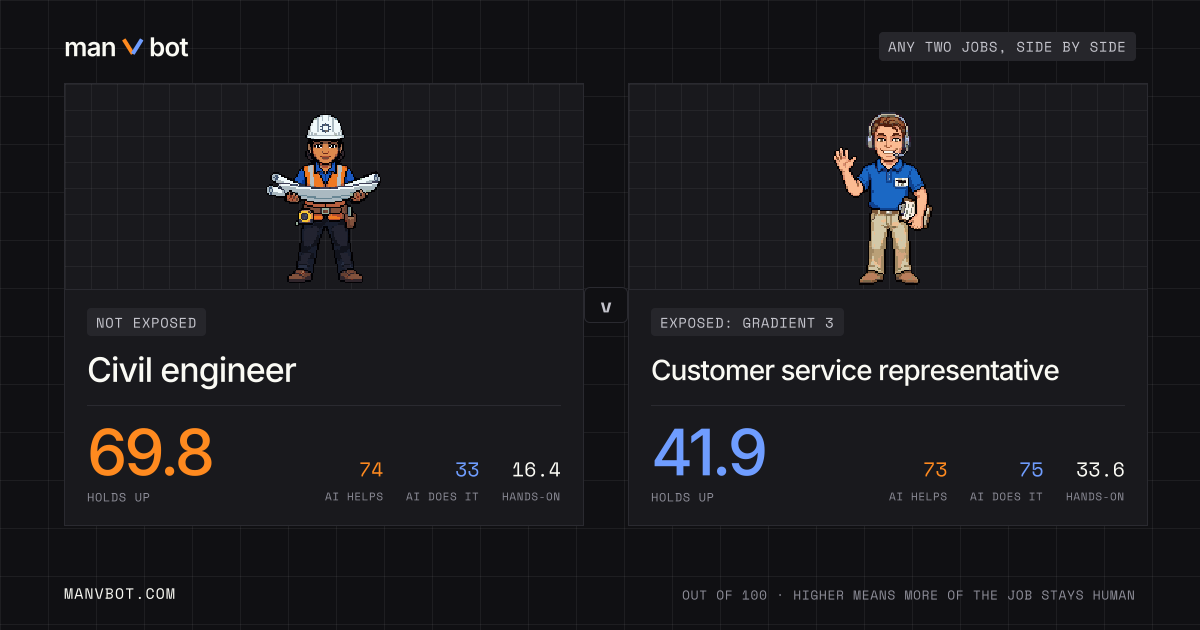
Task: Click HANDS-ON label in Customer service card
Action: 1095,497
